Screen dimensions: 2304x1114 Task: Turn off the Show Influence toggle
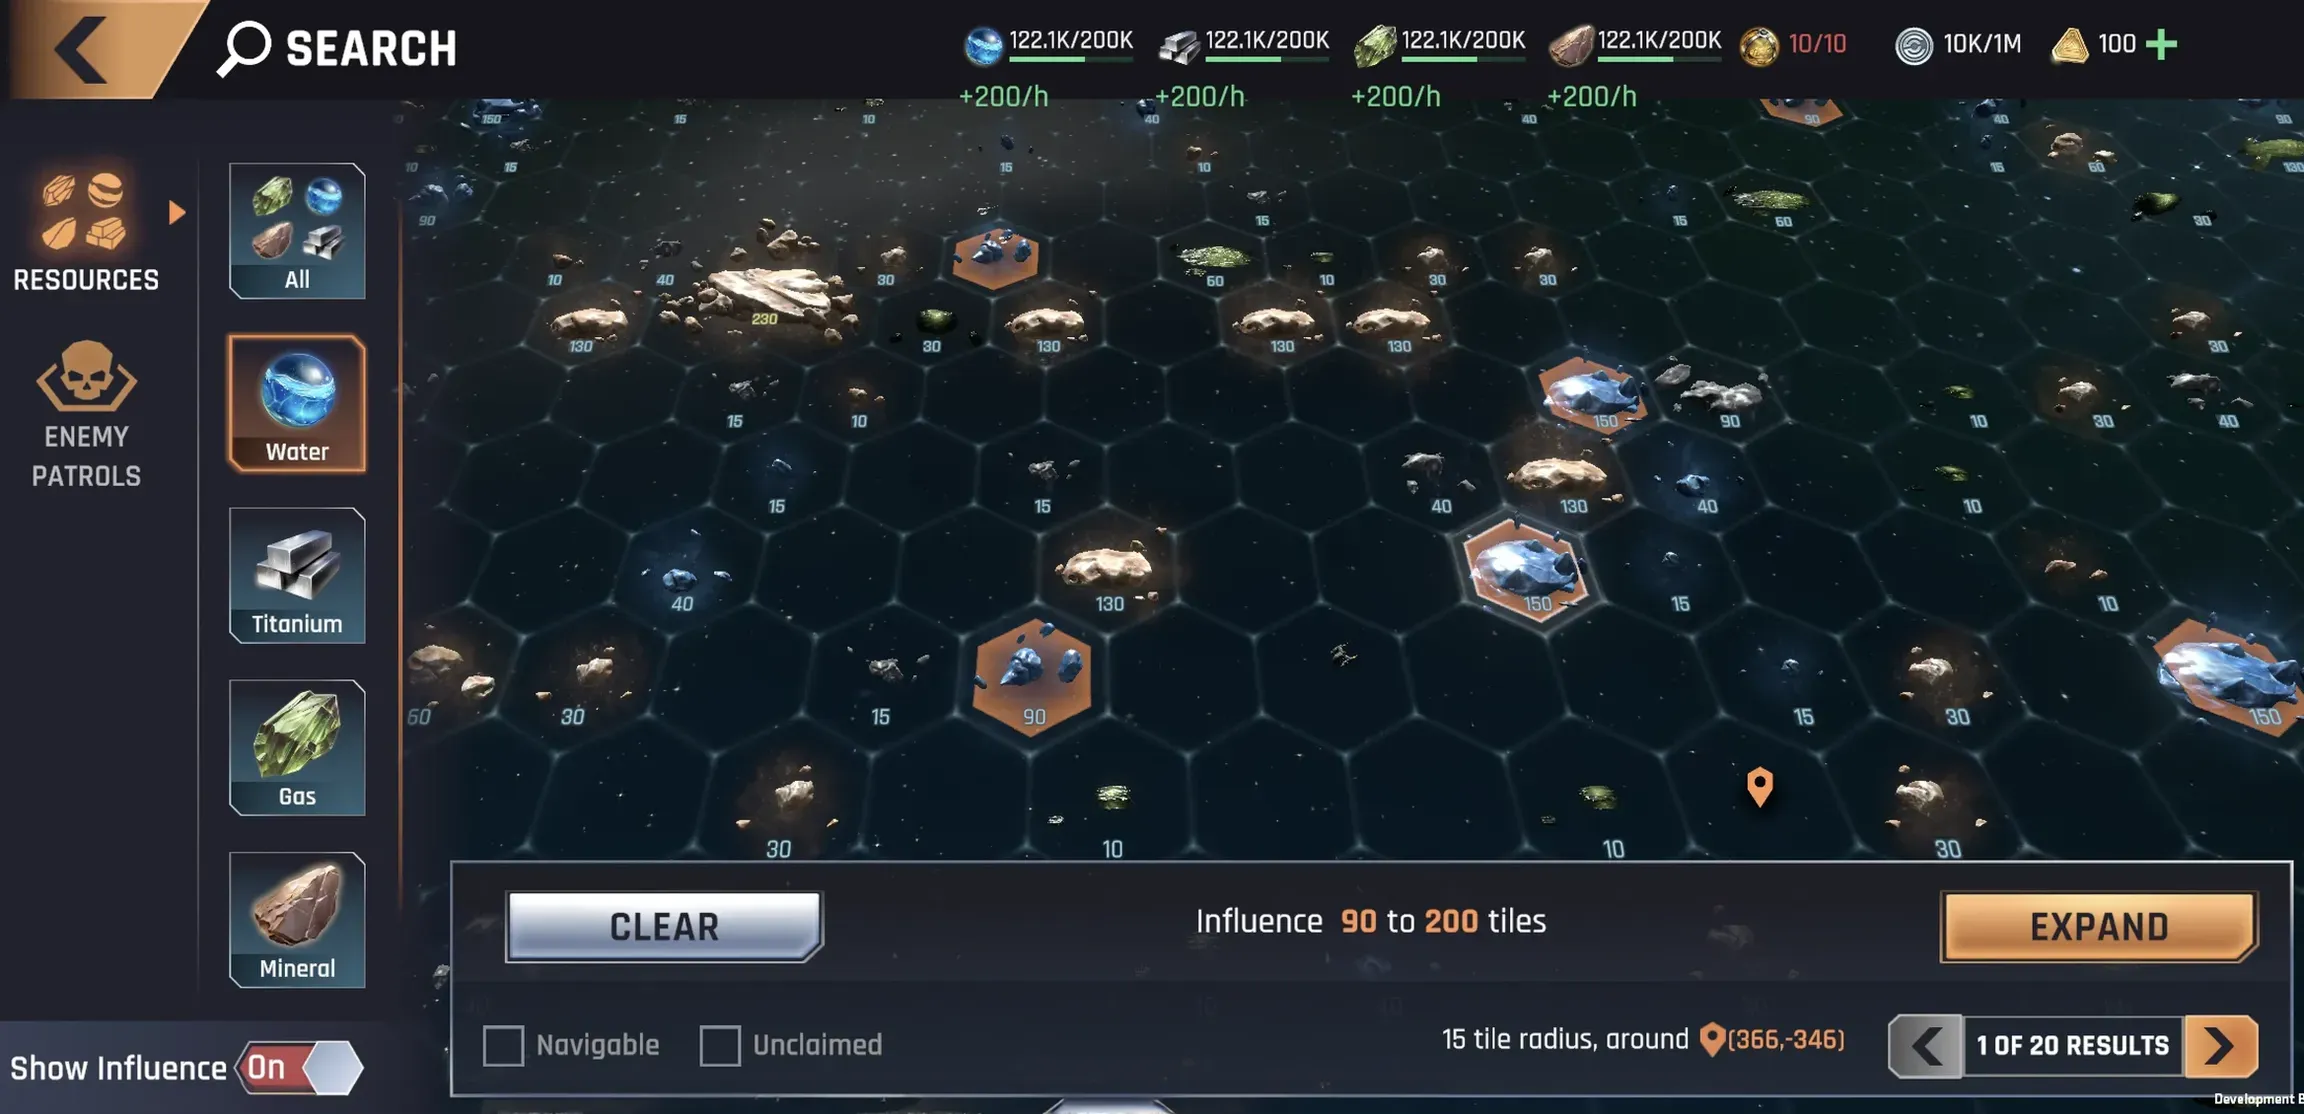point(299,1067)
